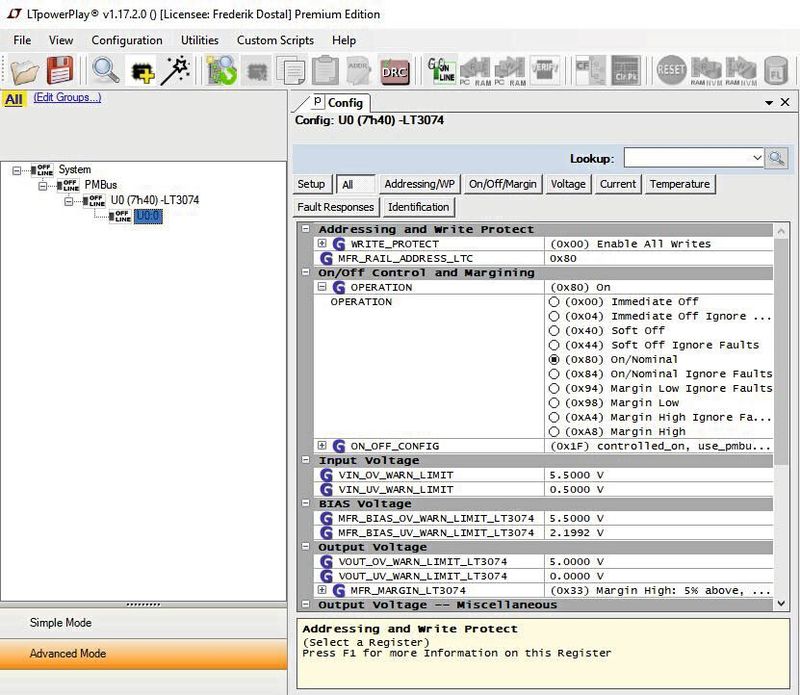The height and width of the screenshot is (695, 800).
Task: Select U0 (7h40) -LT3074 tree node
Action: click(154, 200)
